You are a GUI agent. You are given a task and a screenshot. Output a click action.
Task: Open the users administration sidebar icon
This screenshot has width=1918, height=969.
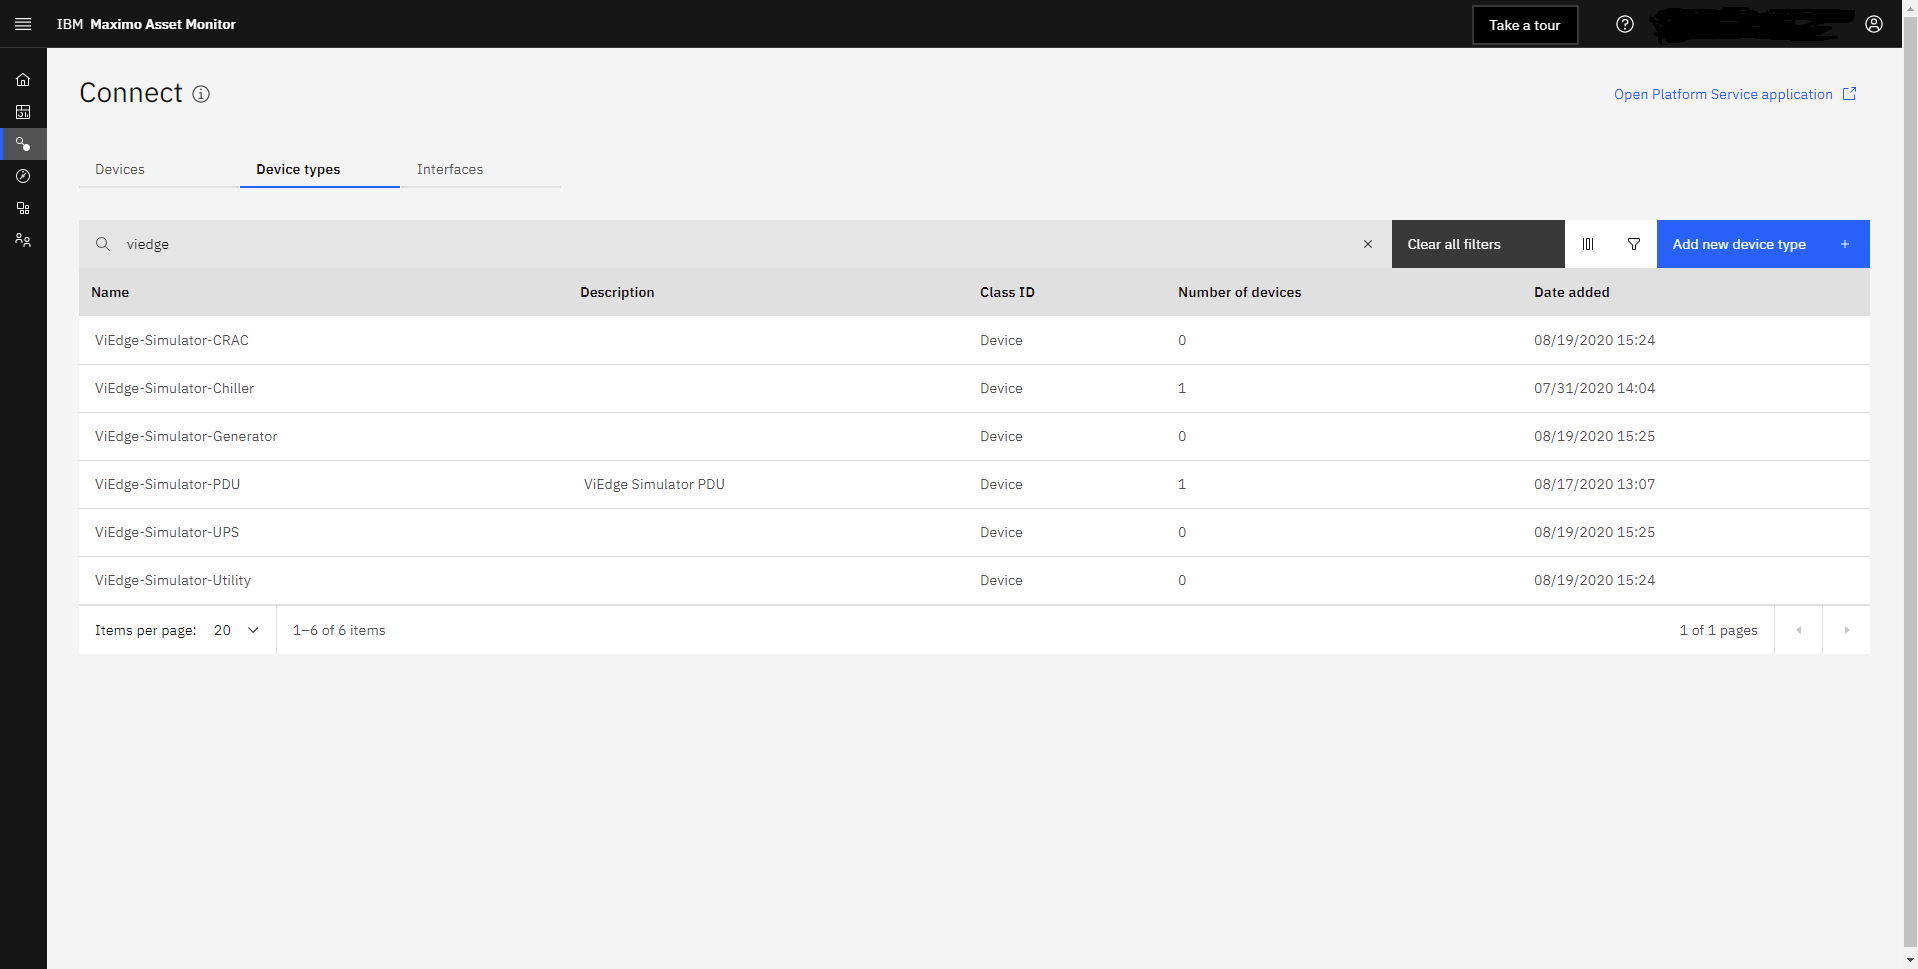click(23, 240)
